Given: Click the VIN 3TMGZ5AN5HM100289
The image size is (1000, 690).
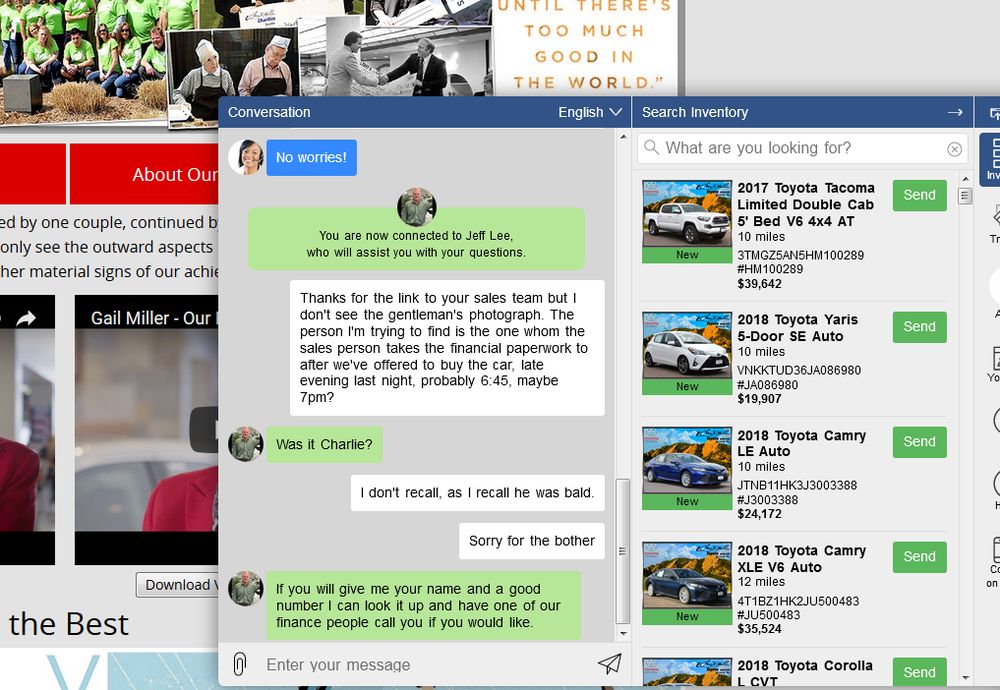Looking at the screenshot, I should 800,255.
